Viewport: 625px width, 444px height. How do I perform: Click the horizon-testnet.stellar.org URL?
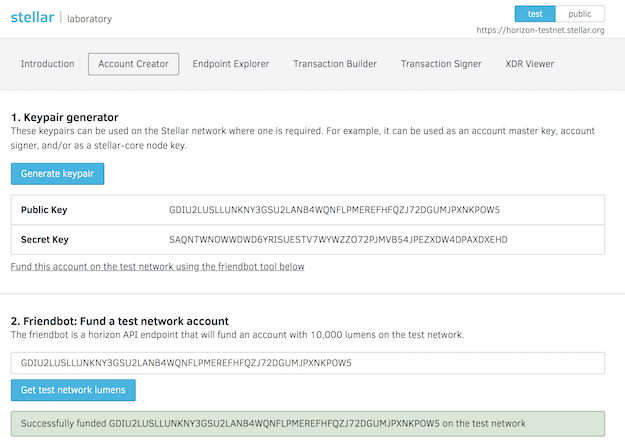tap(541, 31)
